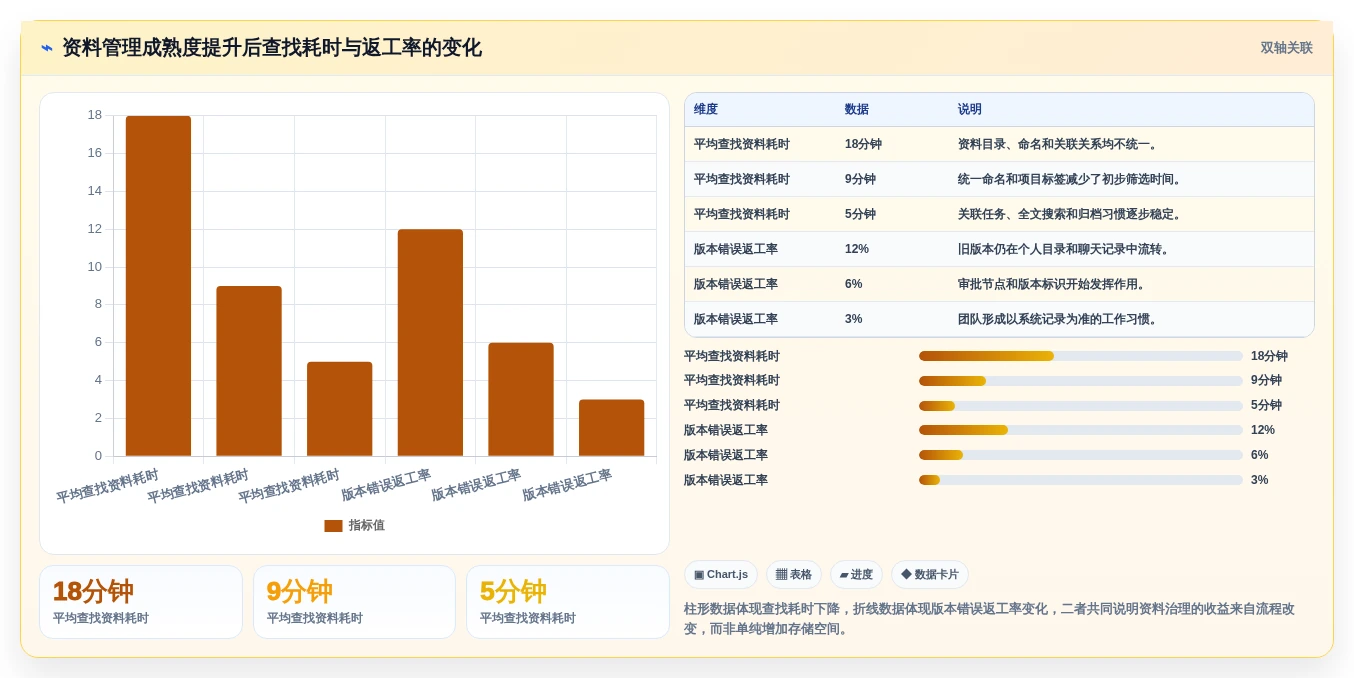Screen dimensions: 1354x678
Task: Open the 18分钟 data card
Action: click(x=141, y=602)
